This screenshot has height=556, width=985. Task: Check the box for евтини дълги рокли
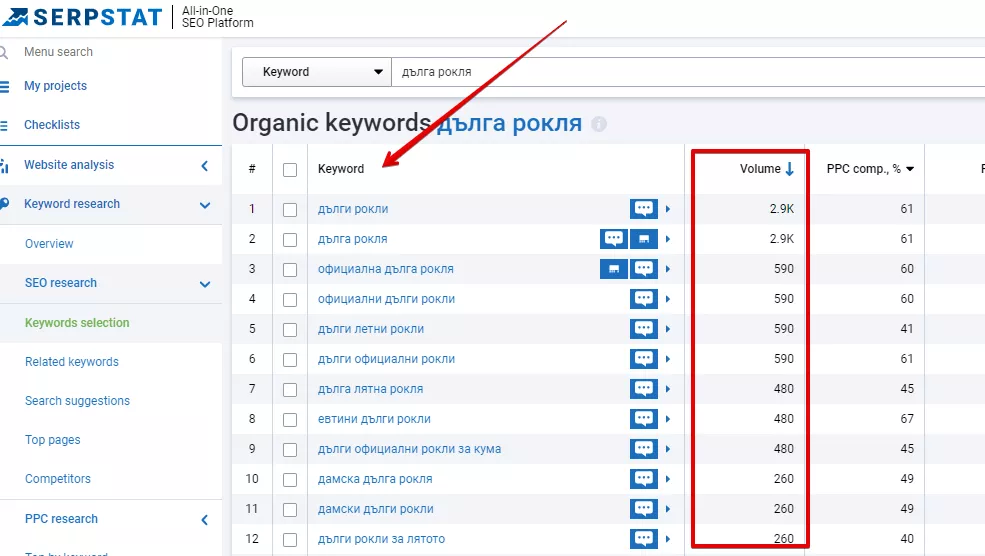click(x=290, y=420)
